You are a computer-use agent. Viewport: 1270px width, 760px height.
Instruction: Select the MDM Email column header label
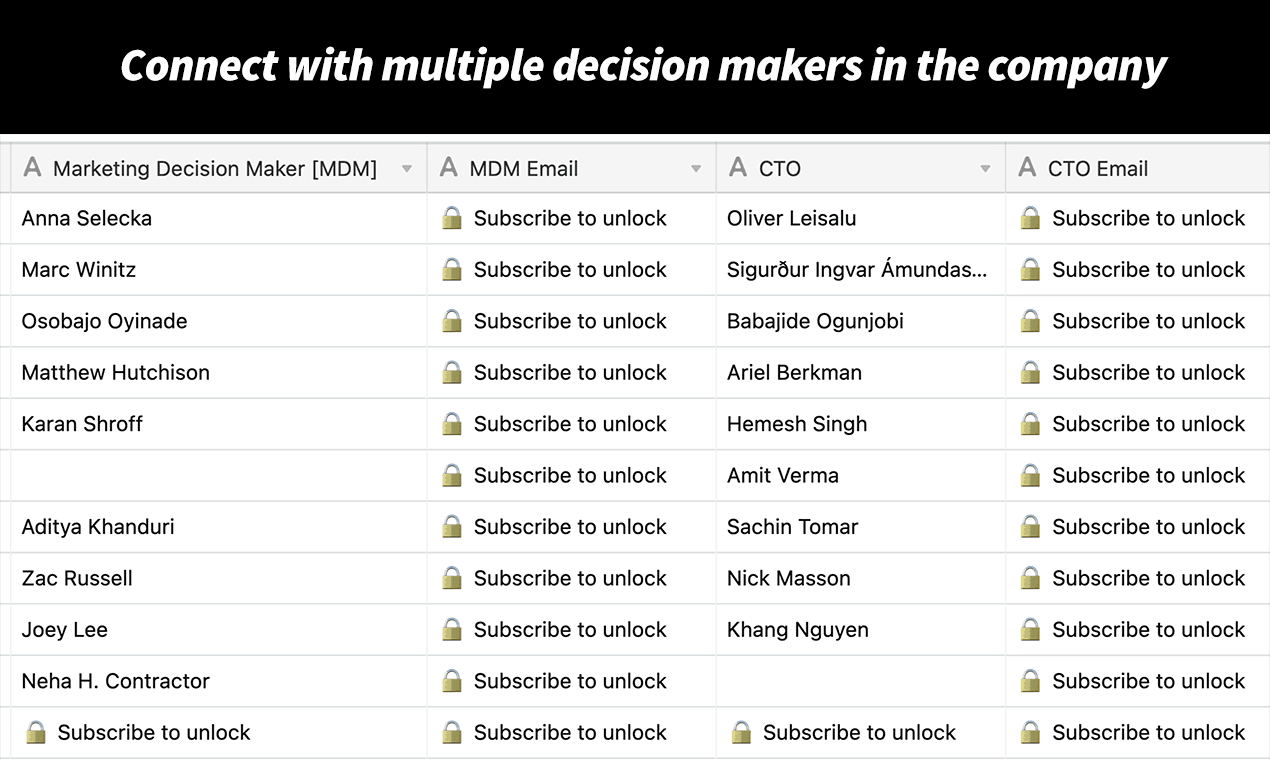tap(524, 169)
